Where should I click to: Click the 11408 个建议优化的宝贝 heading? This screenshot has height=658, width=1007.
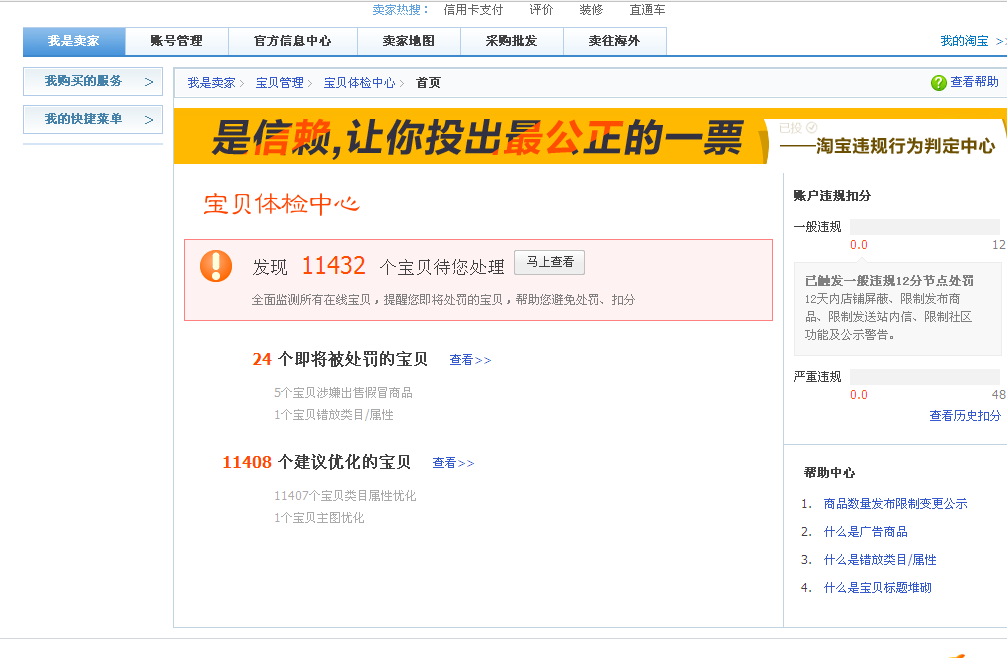317,462
